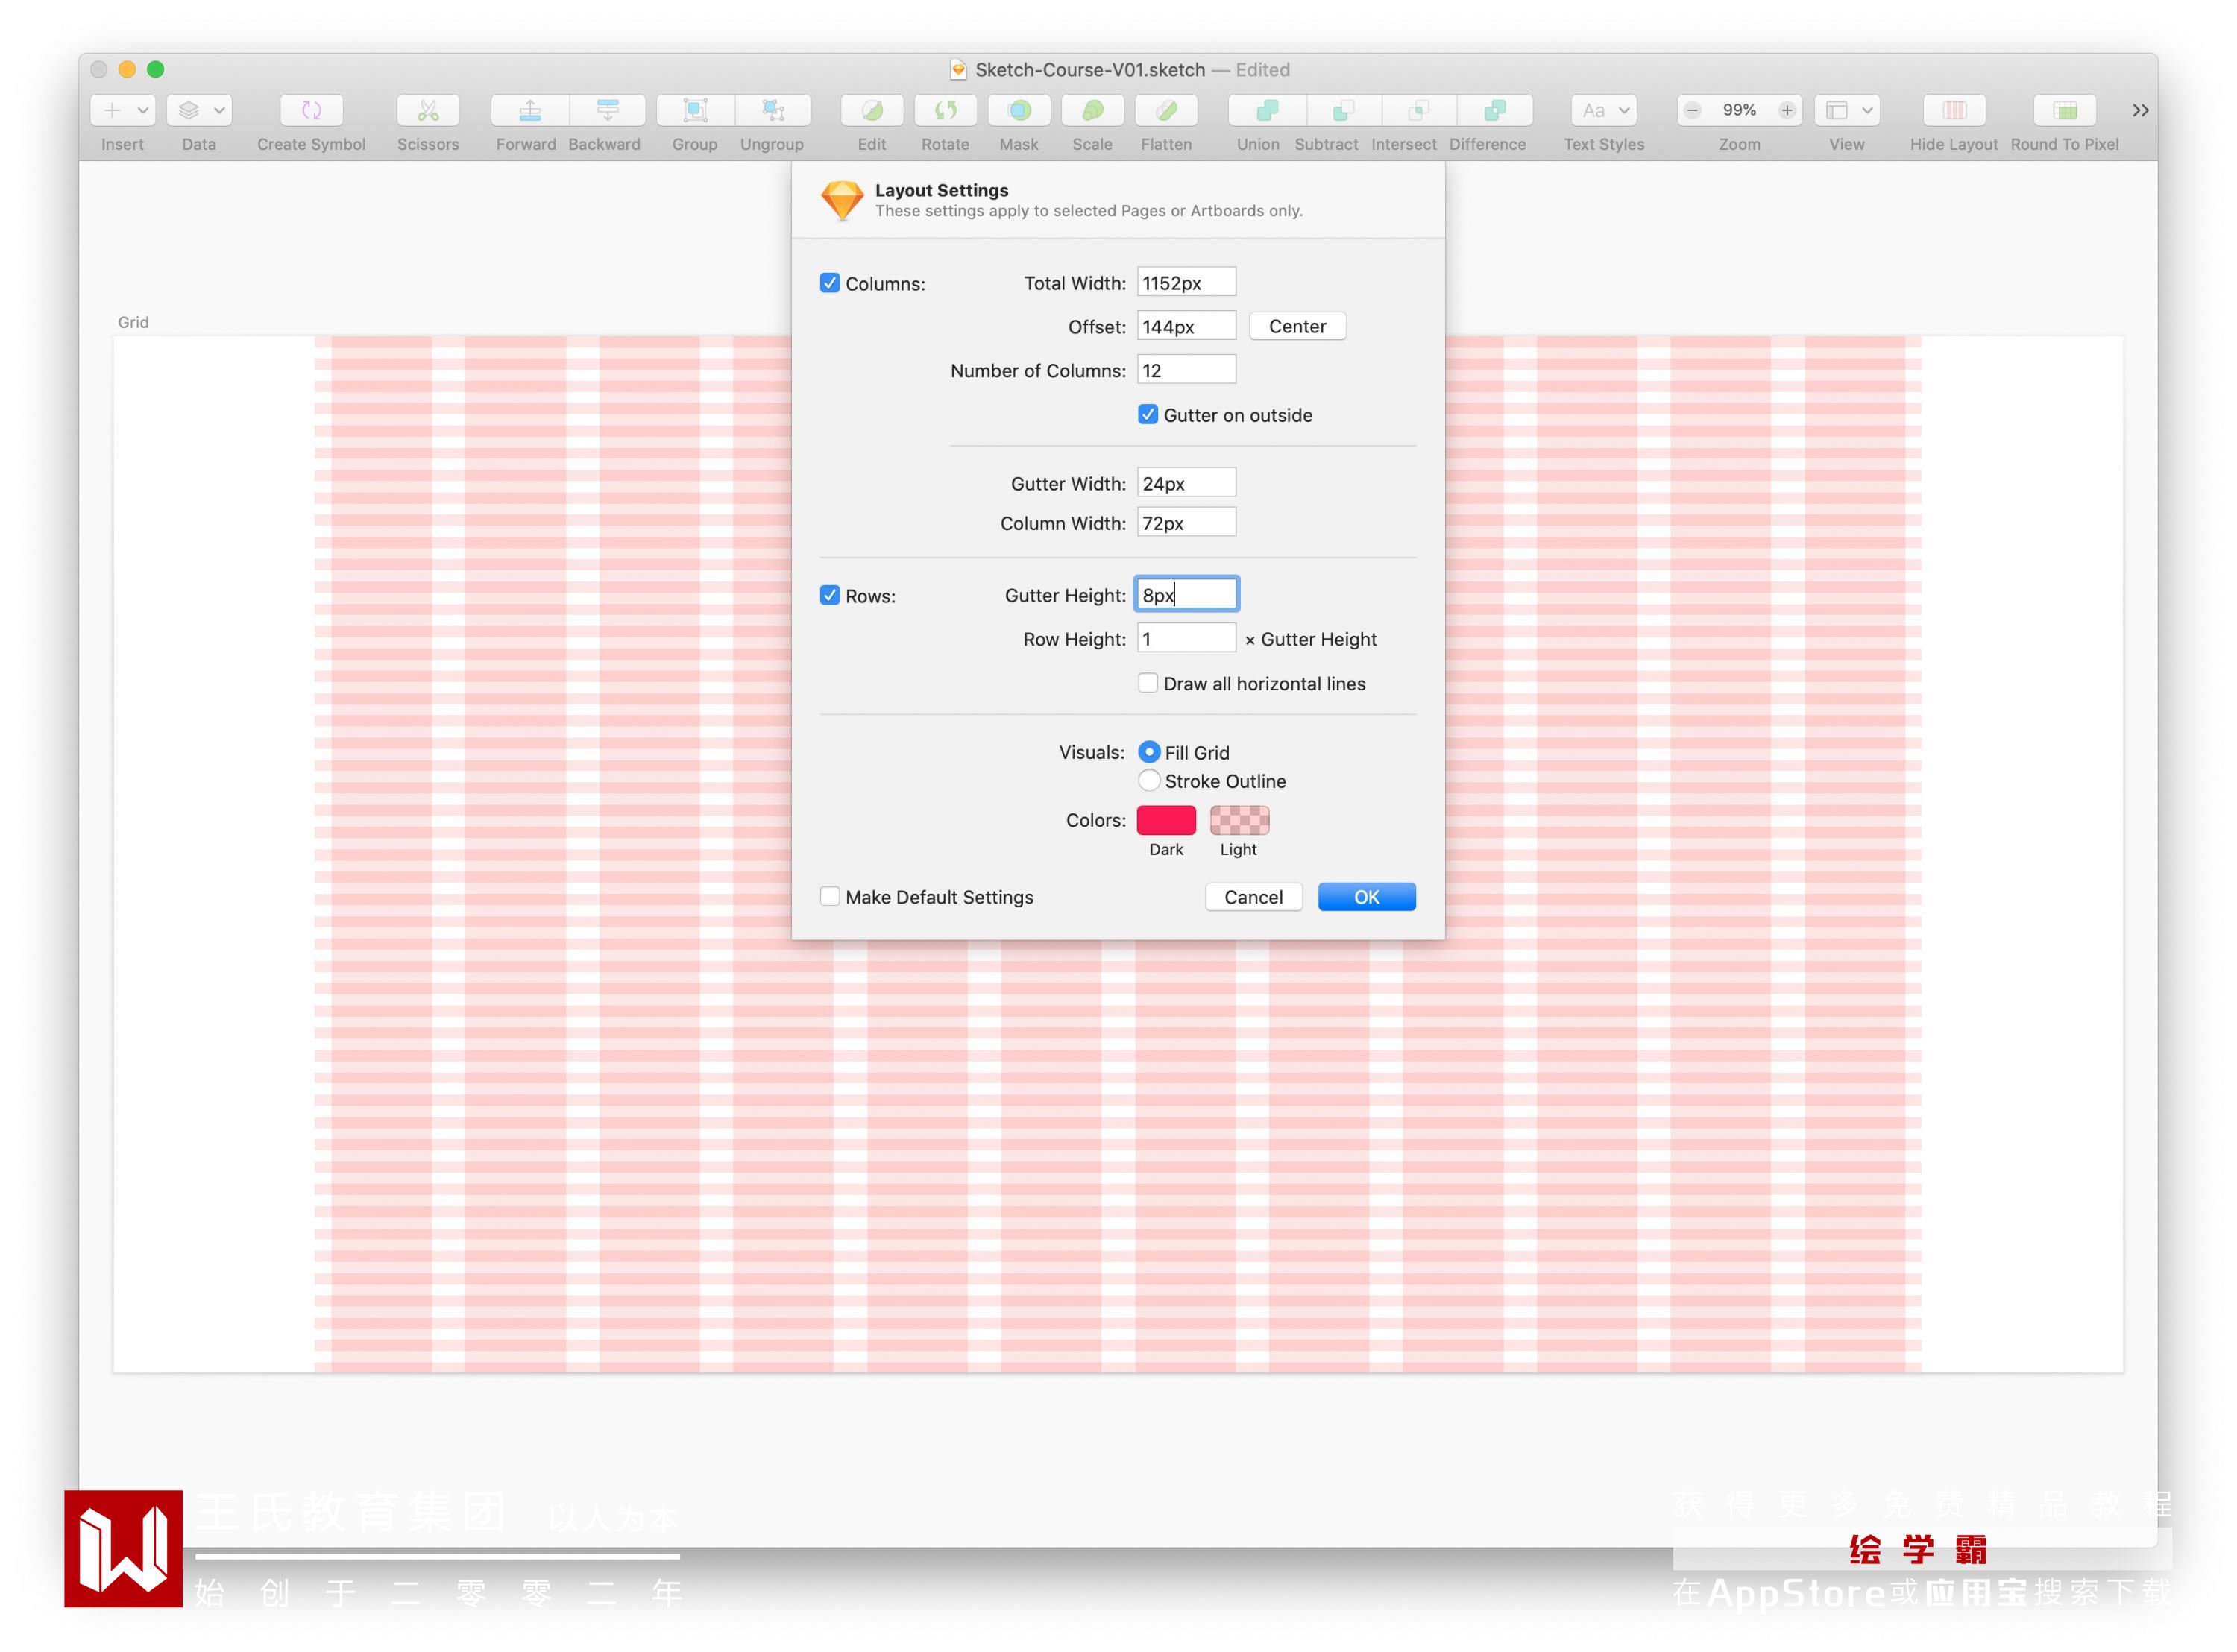Check Make Default Settings
The height and width of the screenshot is (1652, 2237).
830,896
